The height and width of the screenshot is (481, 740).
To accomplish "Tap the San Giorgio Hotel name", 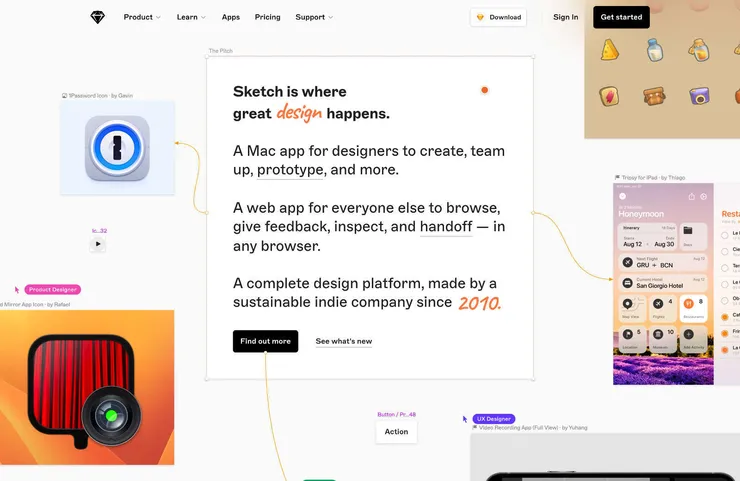I will tap(659, 286).
